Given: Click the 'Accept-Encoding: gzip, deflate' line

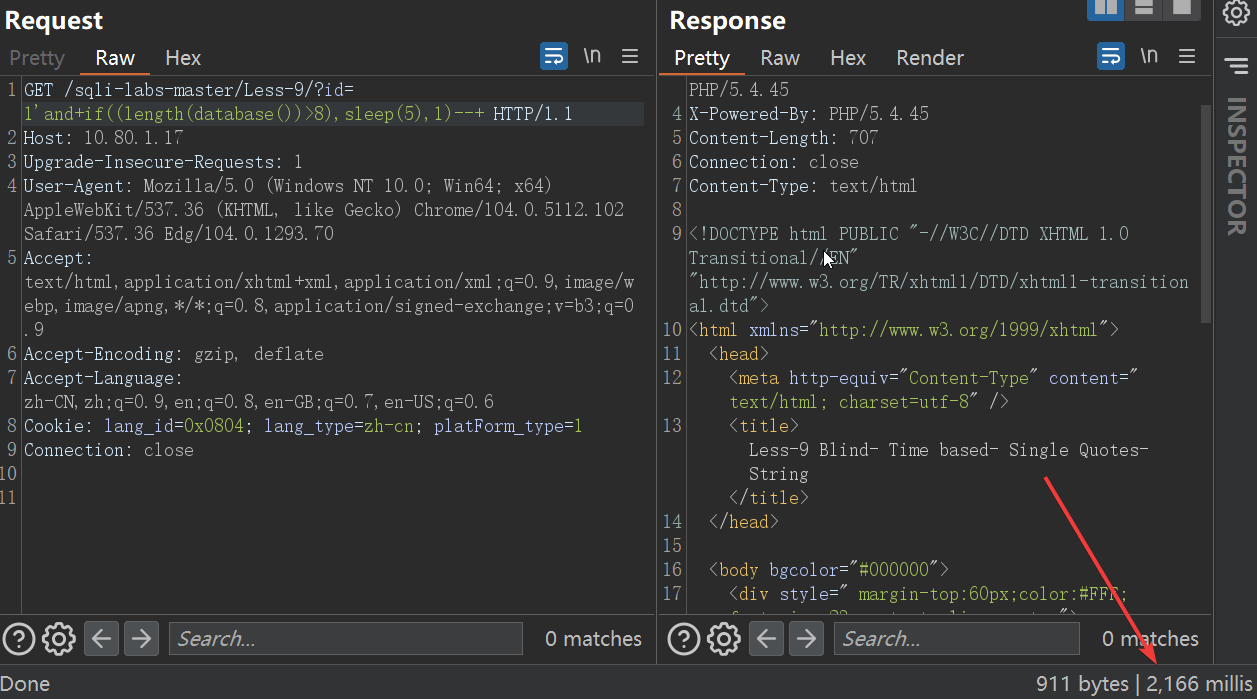Looking at the screenshot, I should click(174, 354).
